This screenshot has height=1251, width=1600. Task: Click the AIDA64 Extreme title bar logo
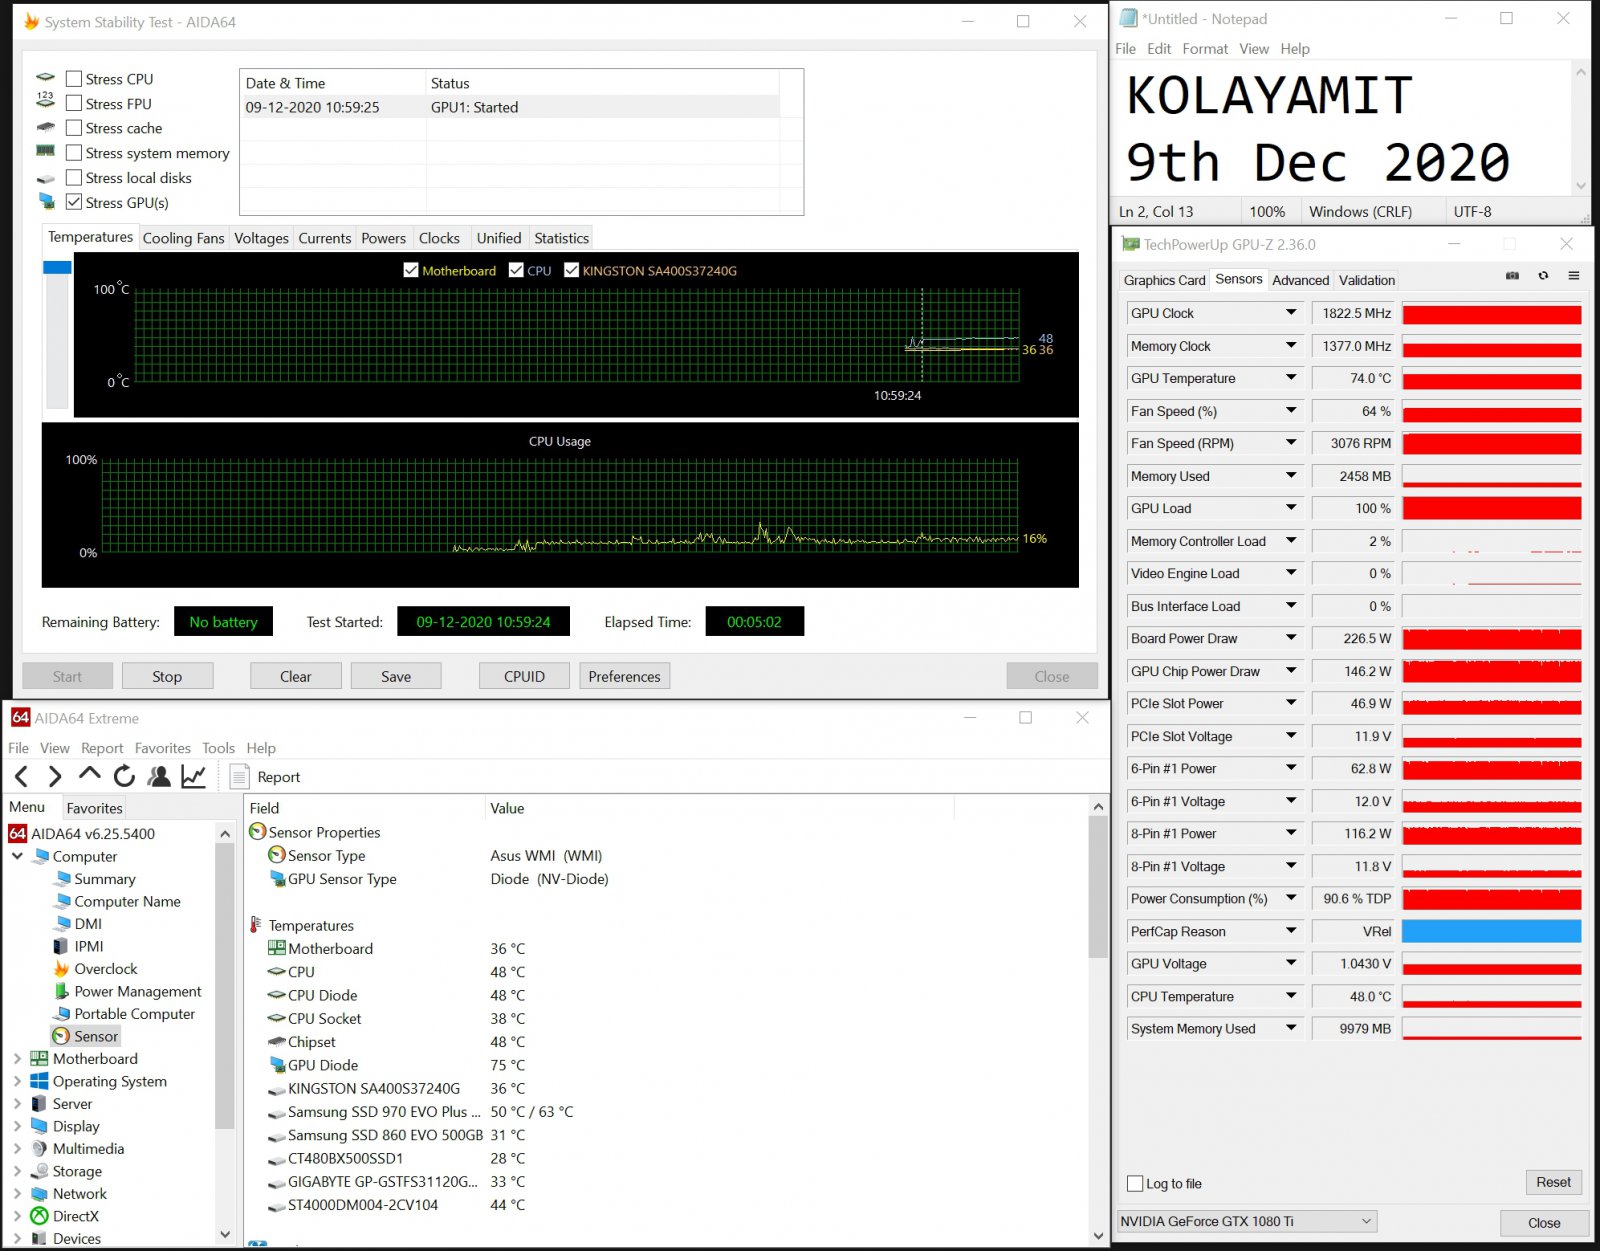(x=20, y=718)
